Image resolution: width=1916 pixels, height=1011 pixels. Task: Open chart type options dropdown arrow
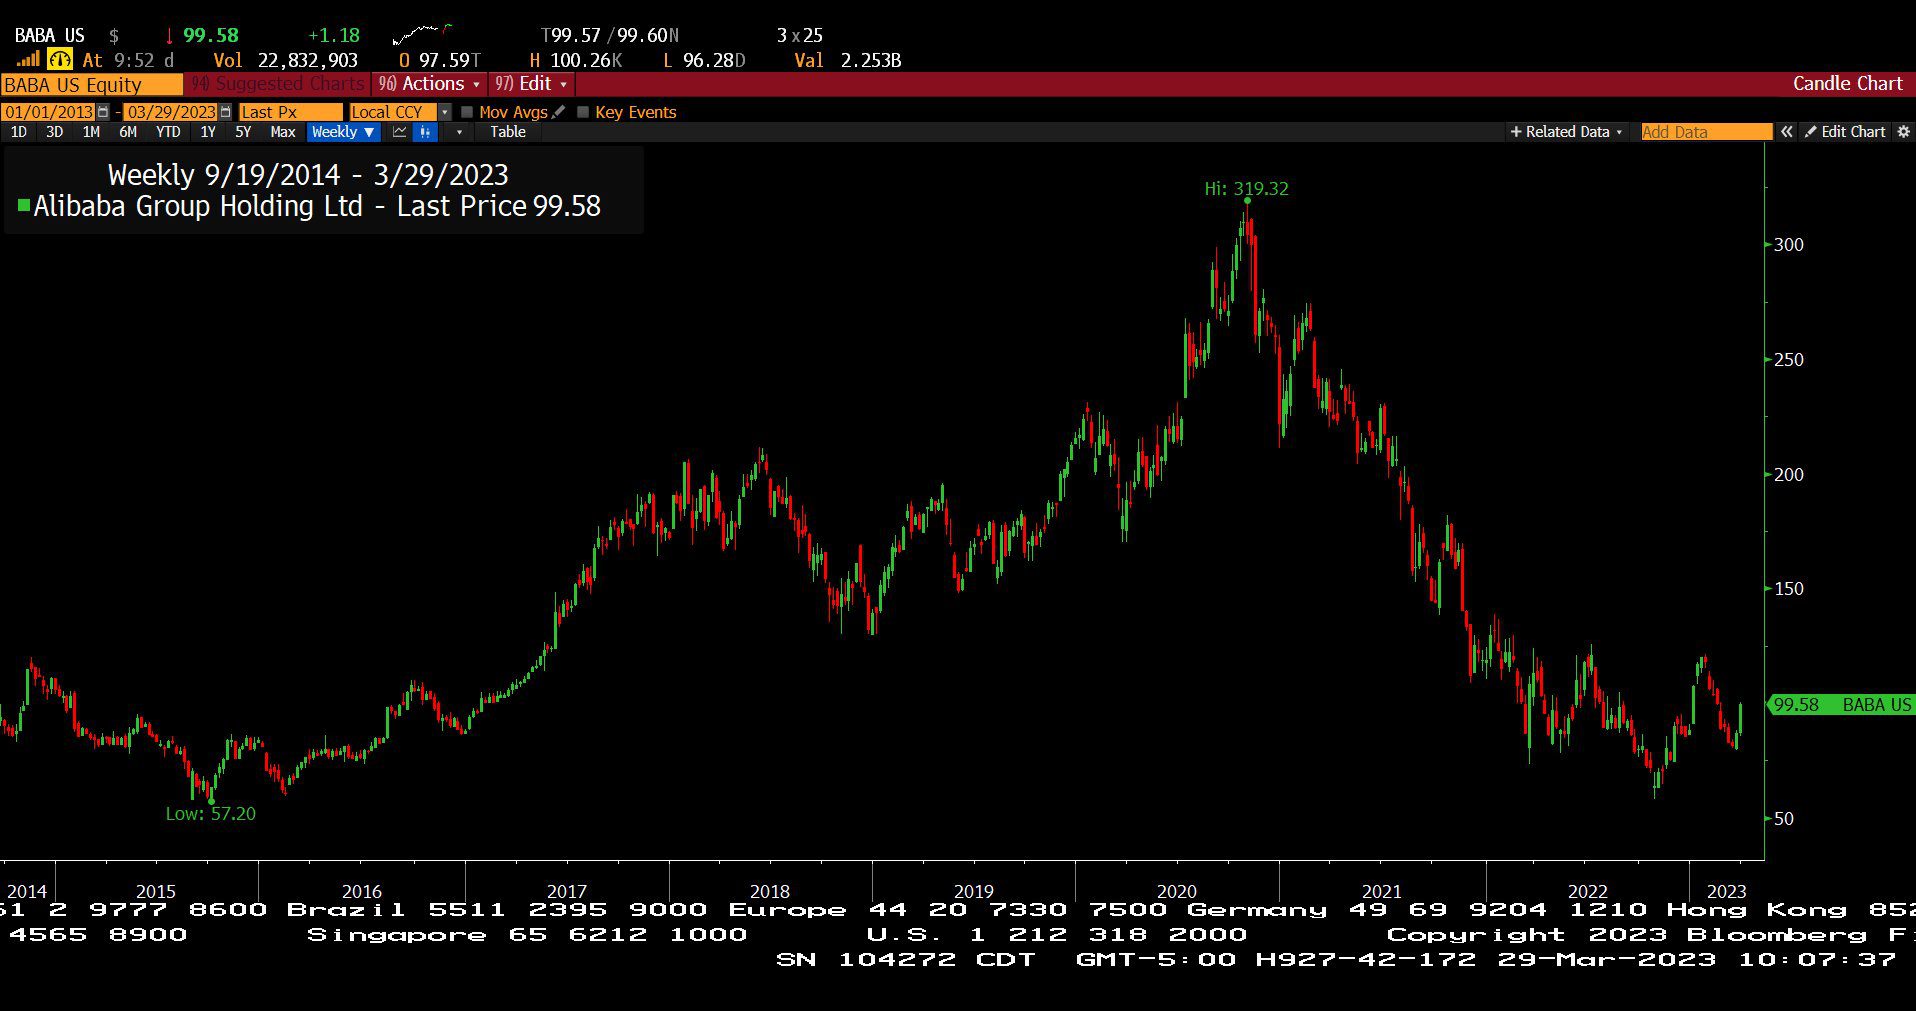pyautogui.click(x=459, y=132)
